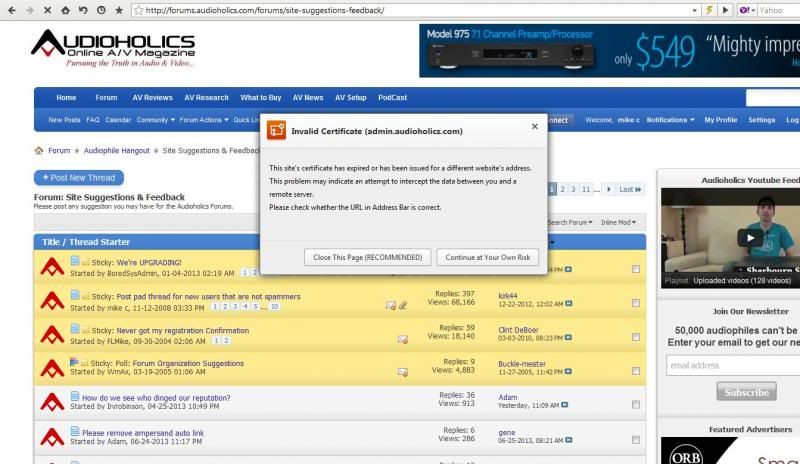Play the Audioholics YouTube feed video
Viewport: 800px width, 464px height.
click(x=750, y=237)
